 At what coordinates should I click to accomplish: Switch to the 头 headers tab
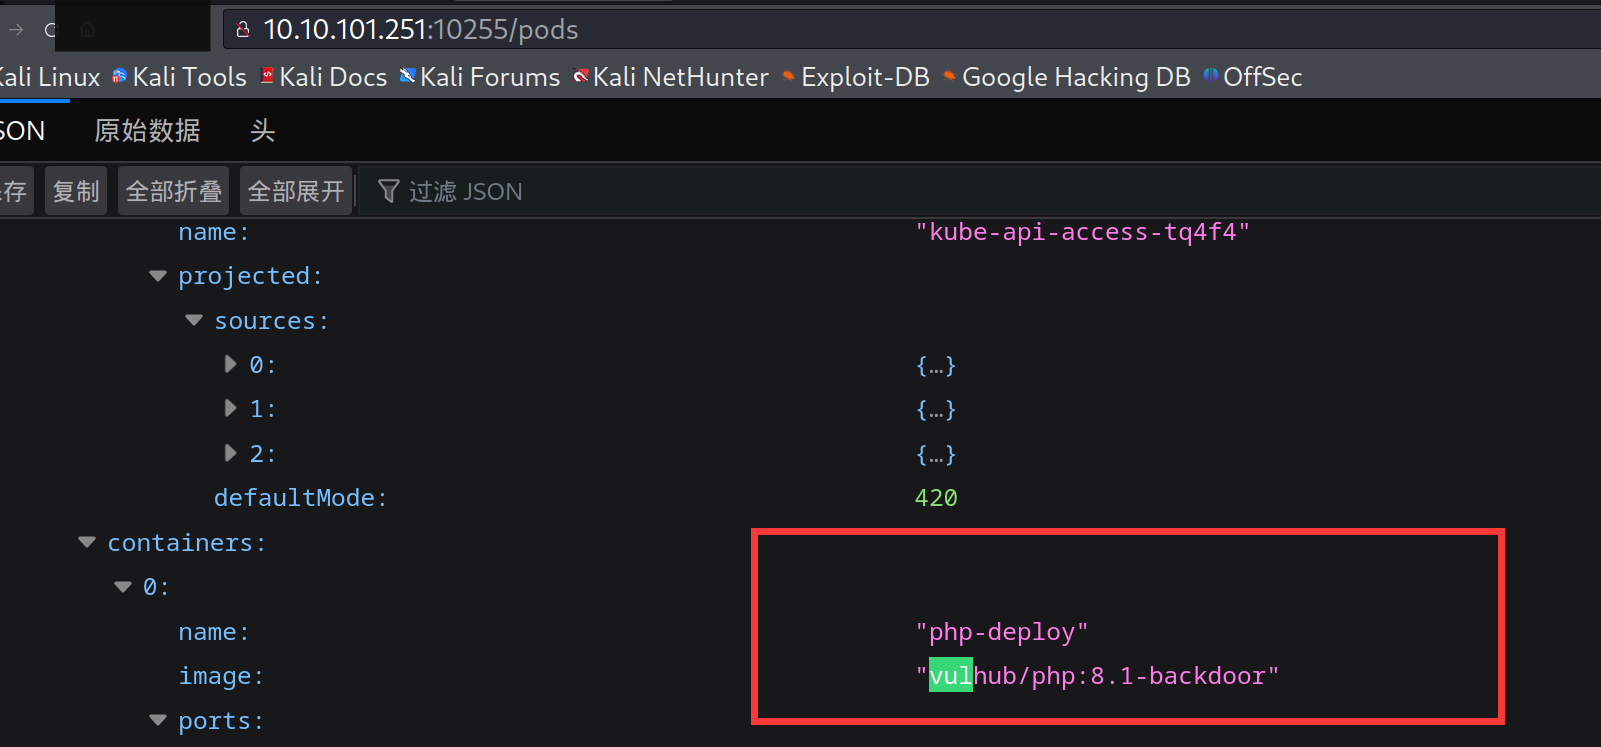262,131
